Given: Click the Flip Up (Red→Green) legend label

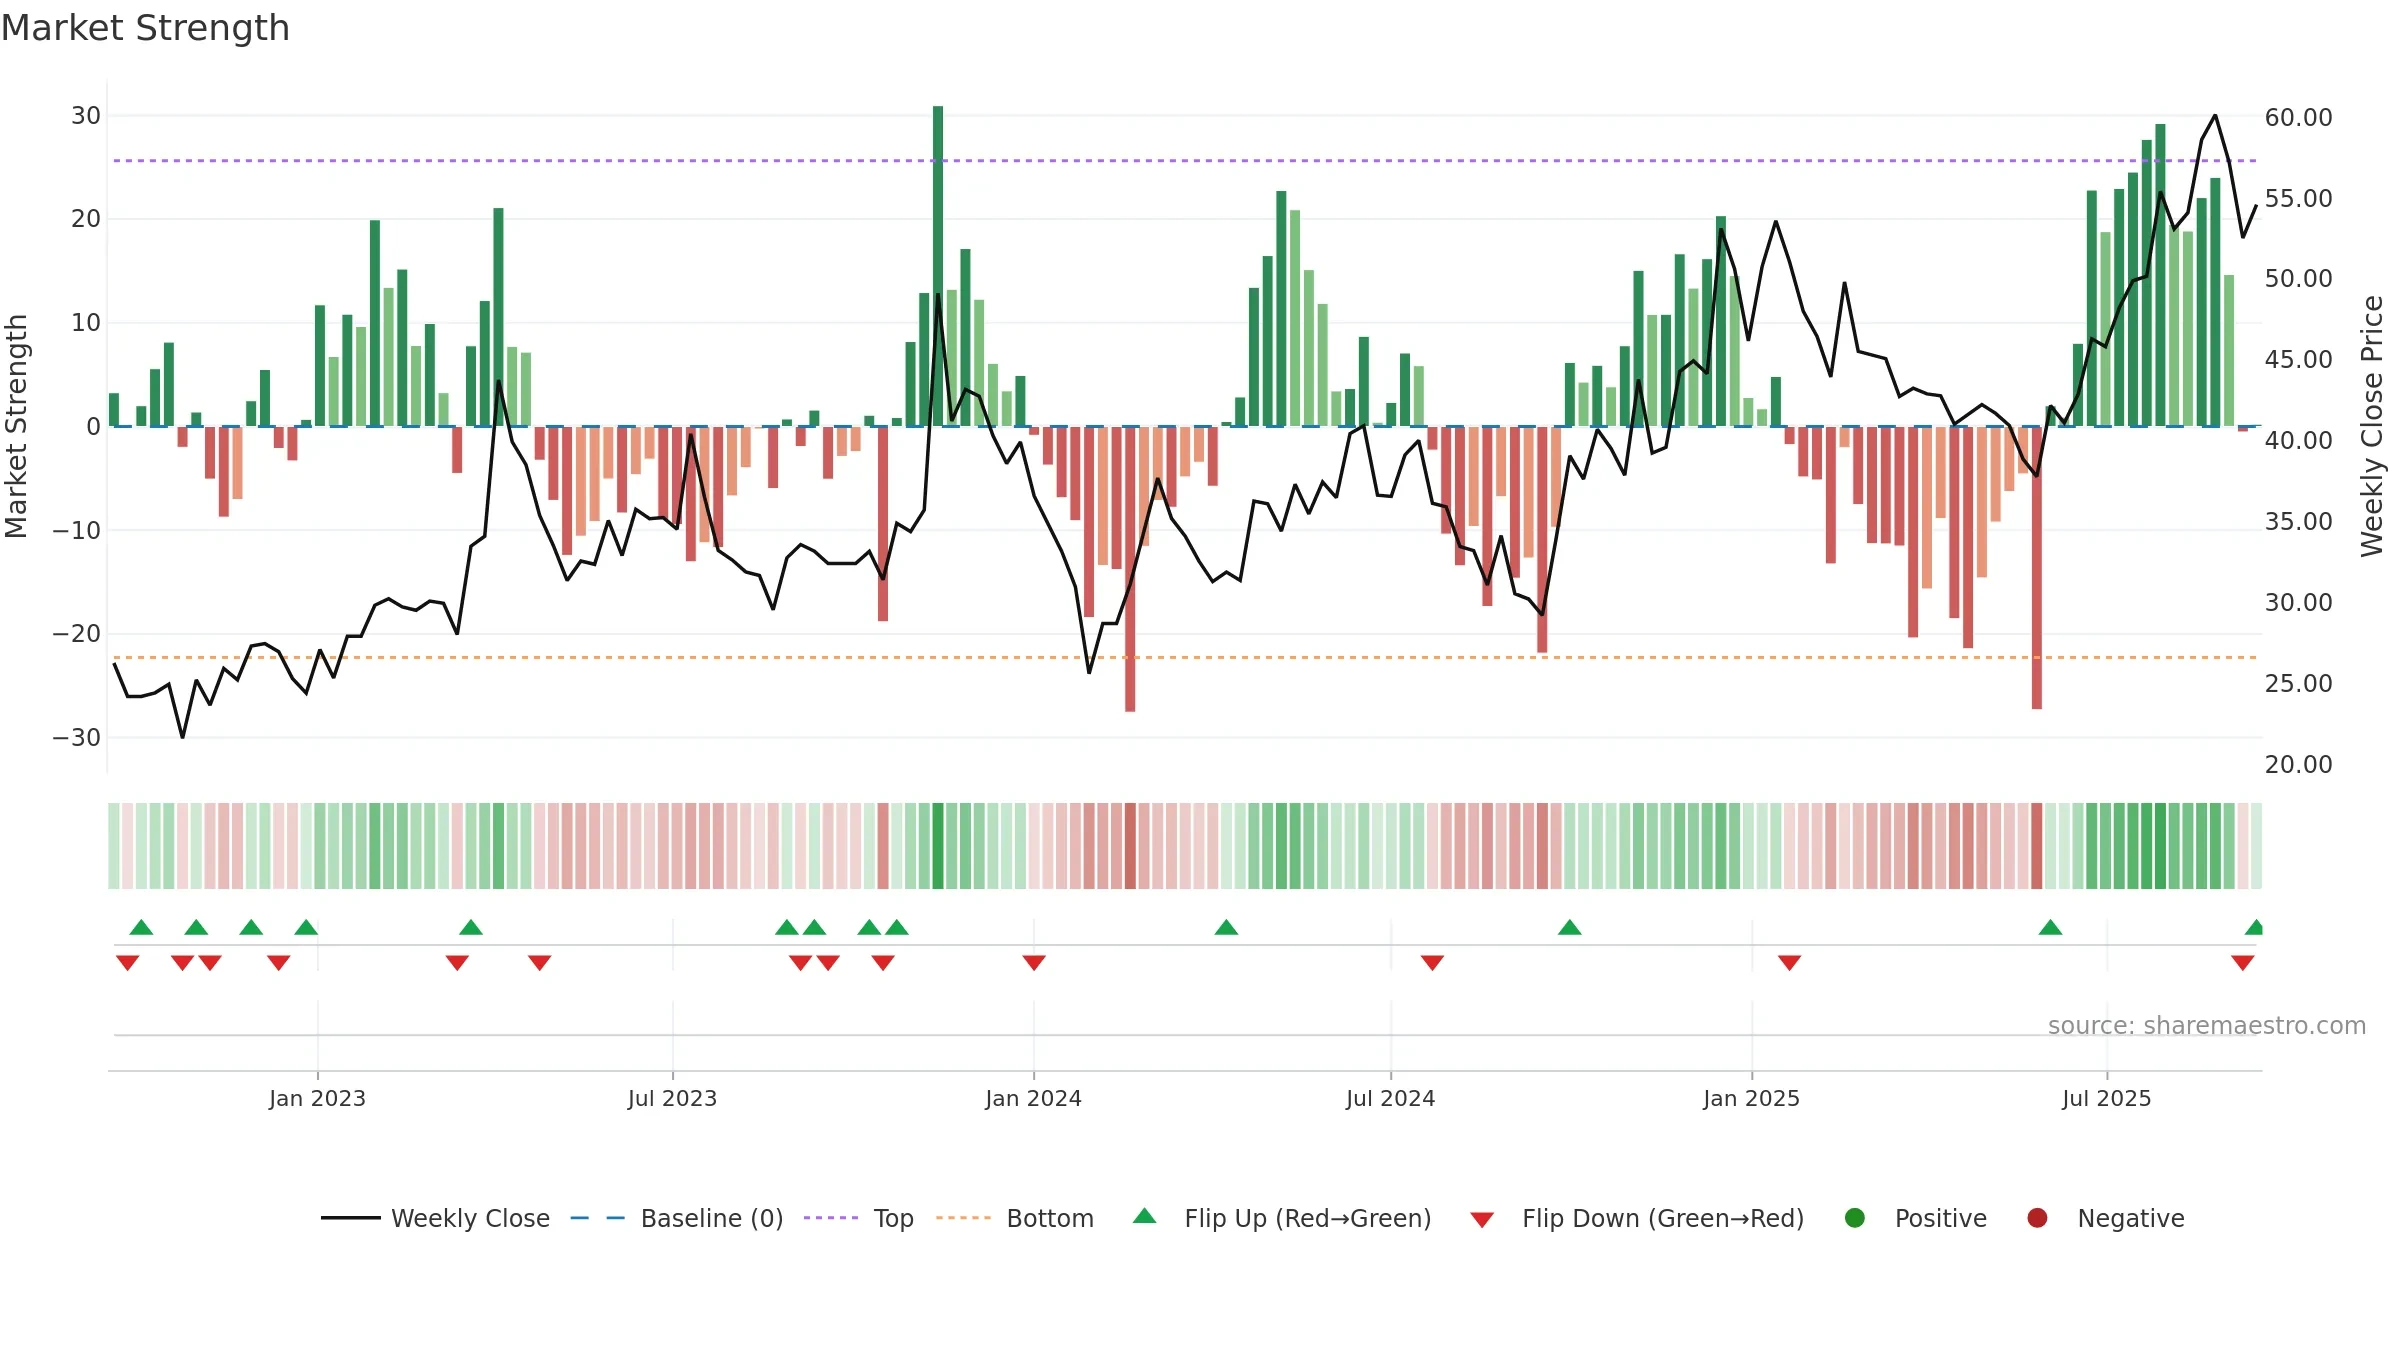Looking at the screenshot, I should (1308, 1218).
